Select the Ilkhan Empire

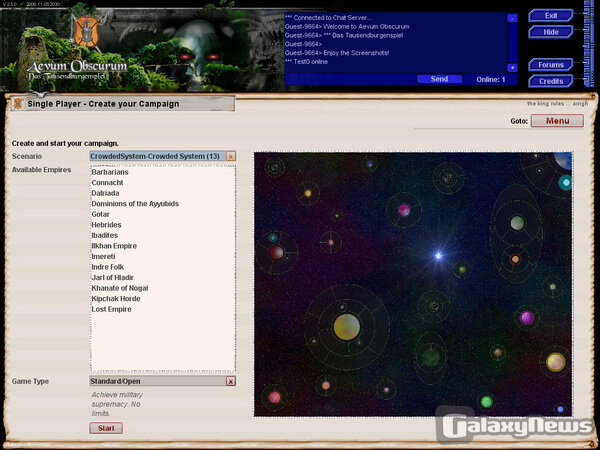[x=114, y=246]
